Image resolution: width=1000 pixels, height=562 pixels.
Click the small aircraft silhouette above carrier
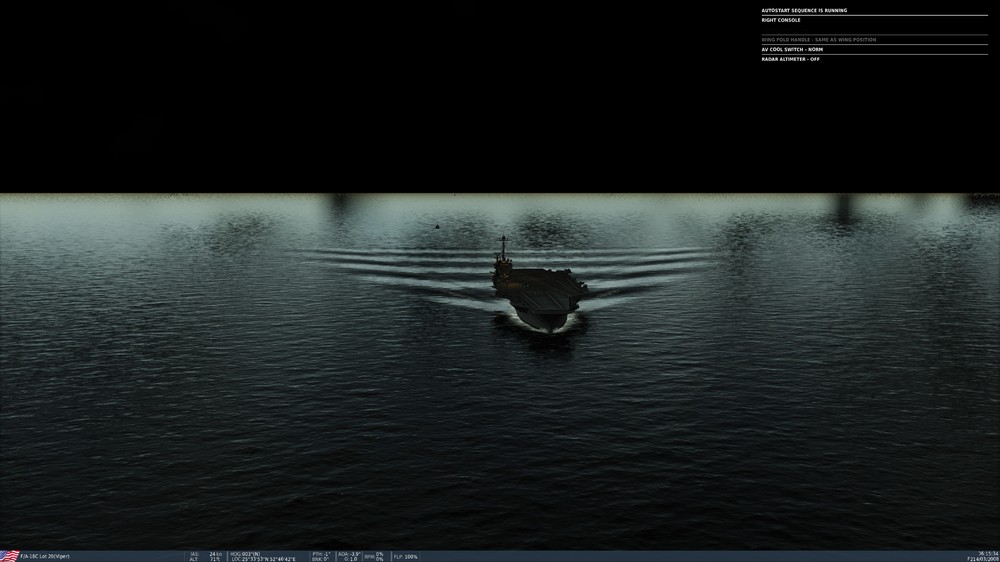437,226
